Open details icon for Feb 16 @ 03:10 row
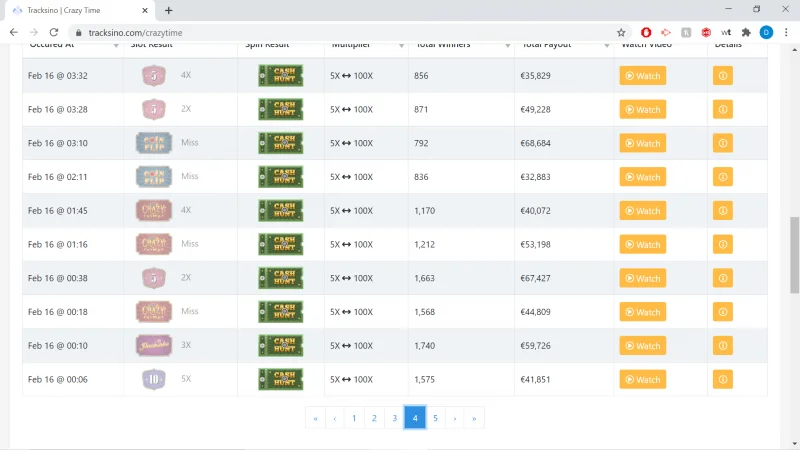Image resolution: width=800 pixels, height=450 pixels. [722, 143]
